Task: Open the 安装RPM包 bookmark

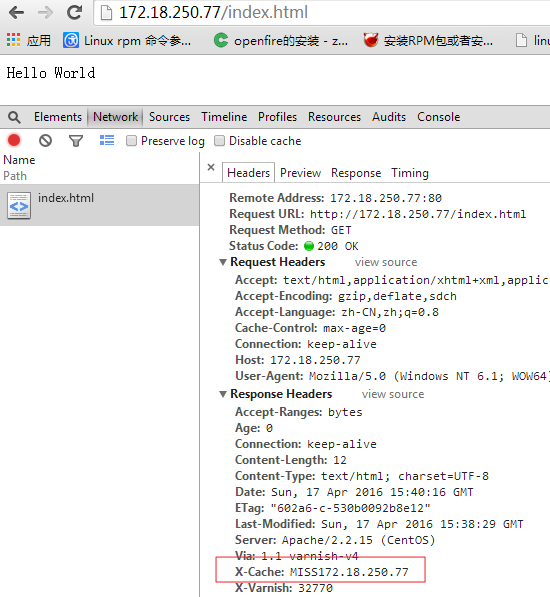Action: pyautogui.click(x=428, y=40)
